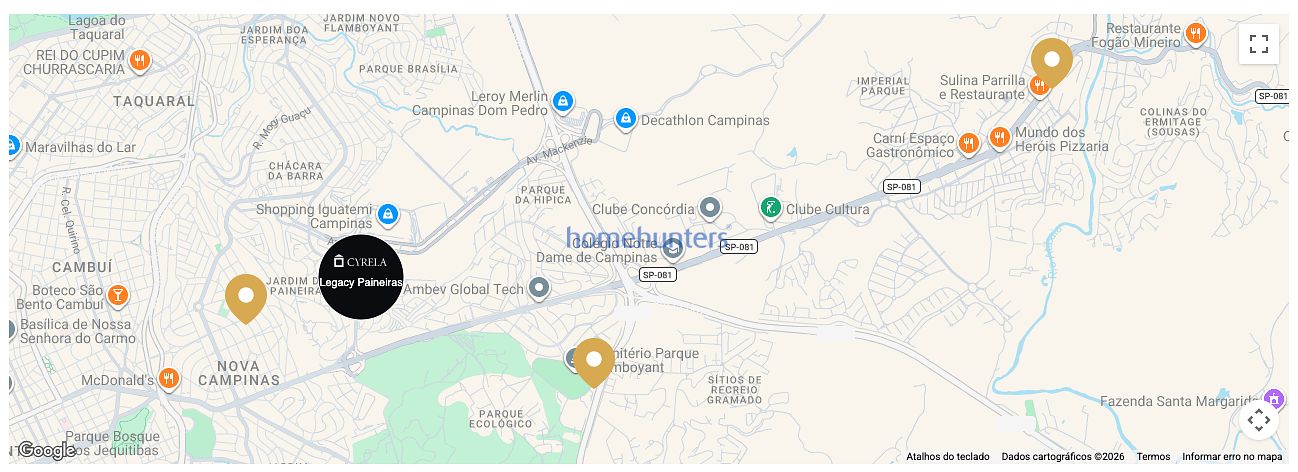Click the McDonald's restaurant icon
Image resolution: width=1298 pixels, height=472 pixels.
(x=169, y=378)
